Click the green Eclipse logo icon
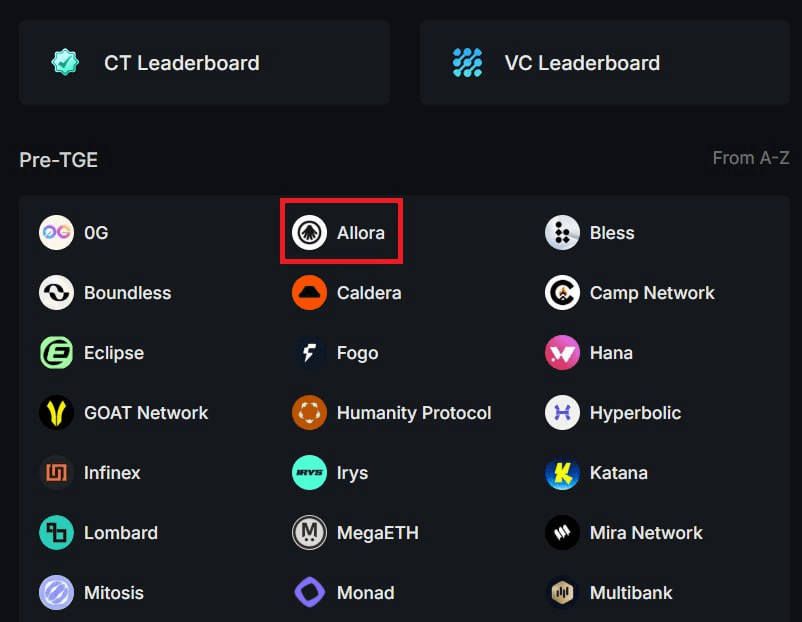This screenshot has height=622, width=802. [56, 352]
